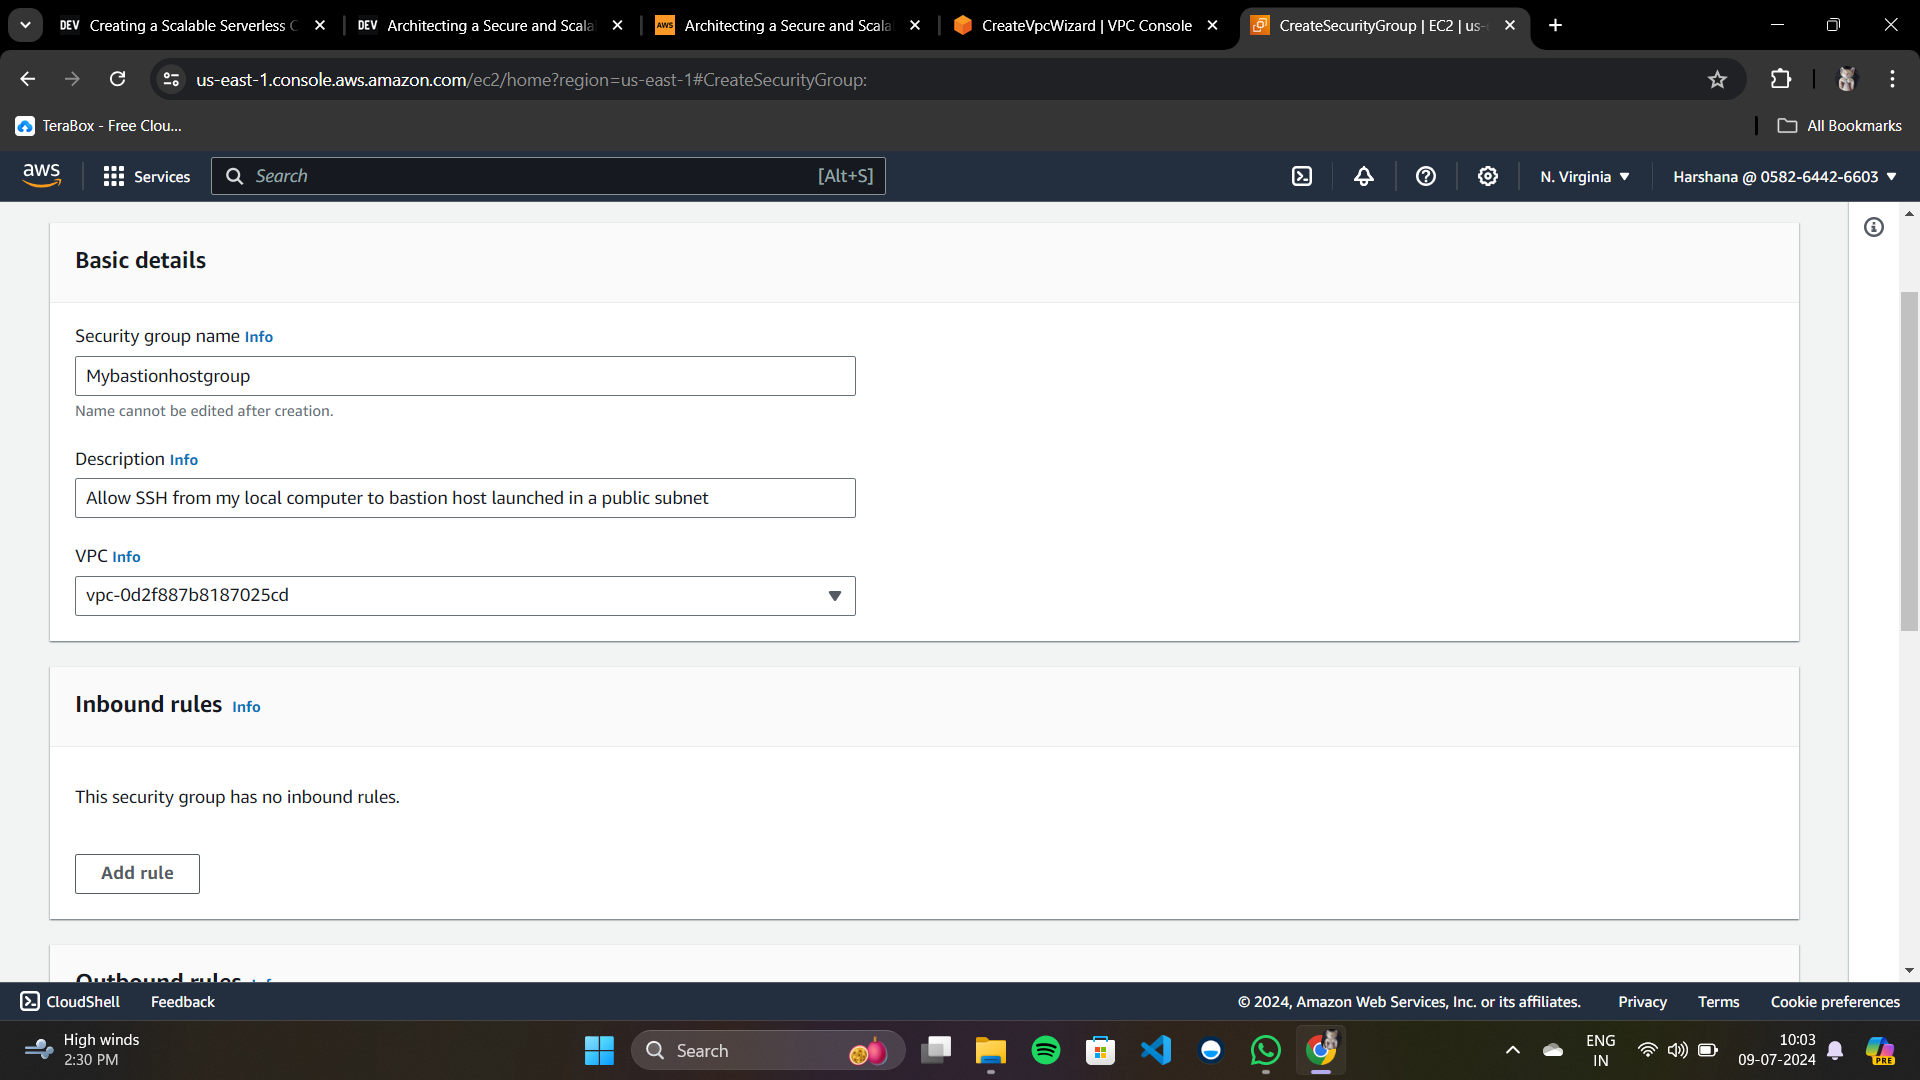1920x1080 pixels.
Task: Open the browser extensions puzzle icon
Action: point(1781,79)
